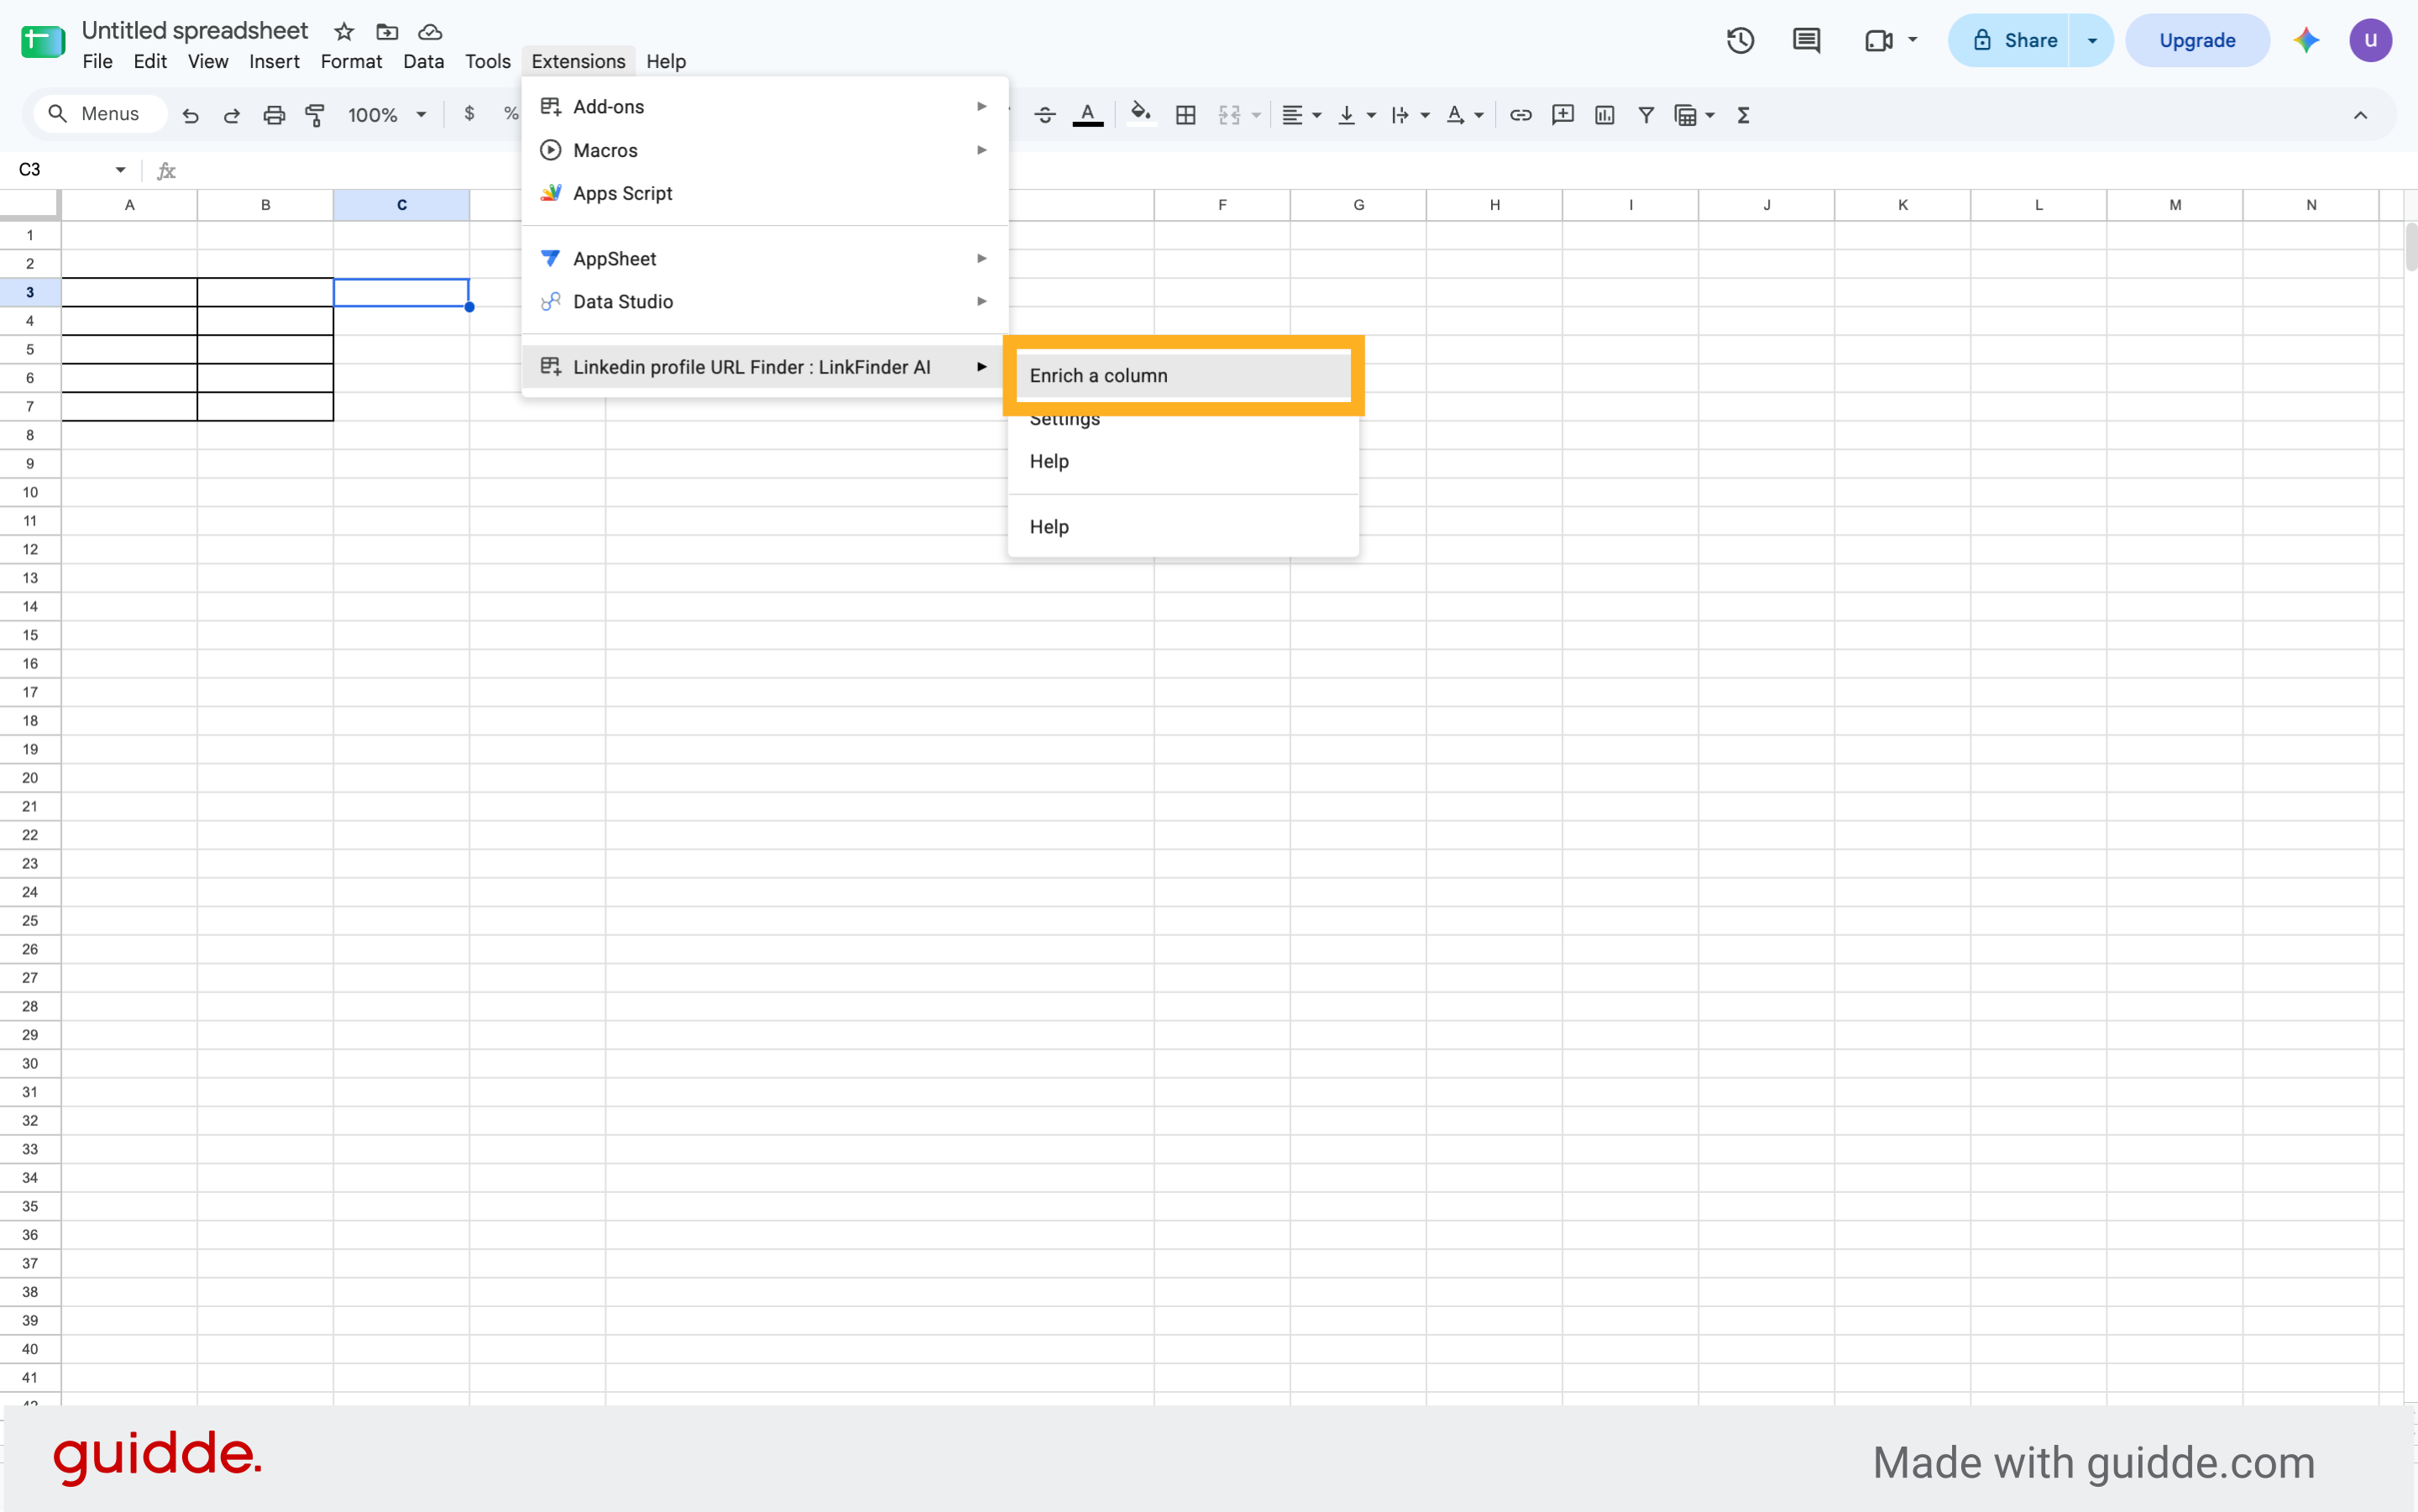Close the open Extensions menu
2418x1512 pixels.
click(x=578, y=61)
